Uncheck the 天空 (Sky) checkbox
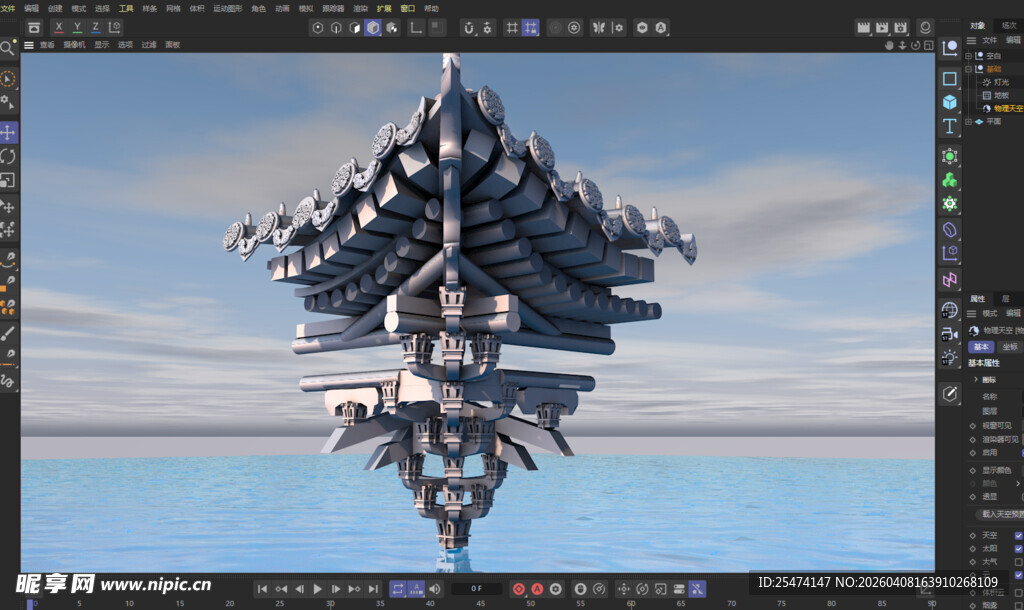 (x=1019, y=535)
